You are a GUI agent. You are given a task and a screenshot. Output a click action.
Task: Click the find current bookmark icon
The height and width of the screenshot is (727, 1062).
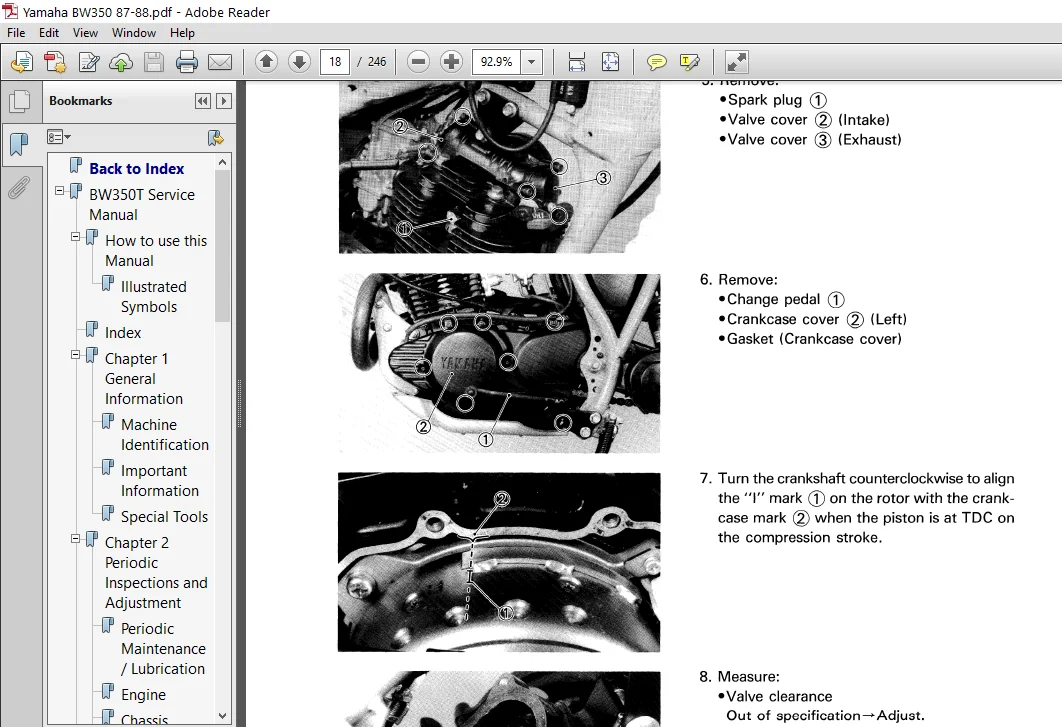pos(215,138)
